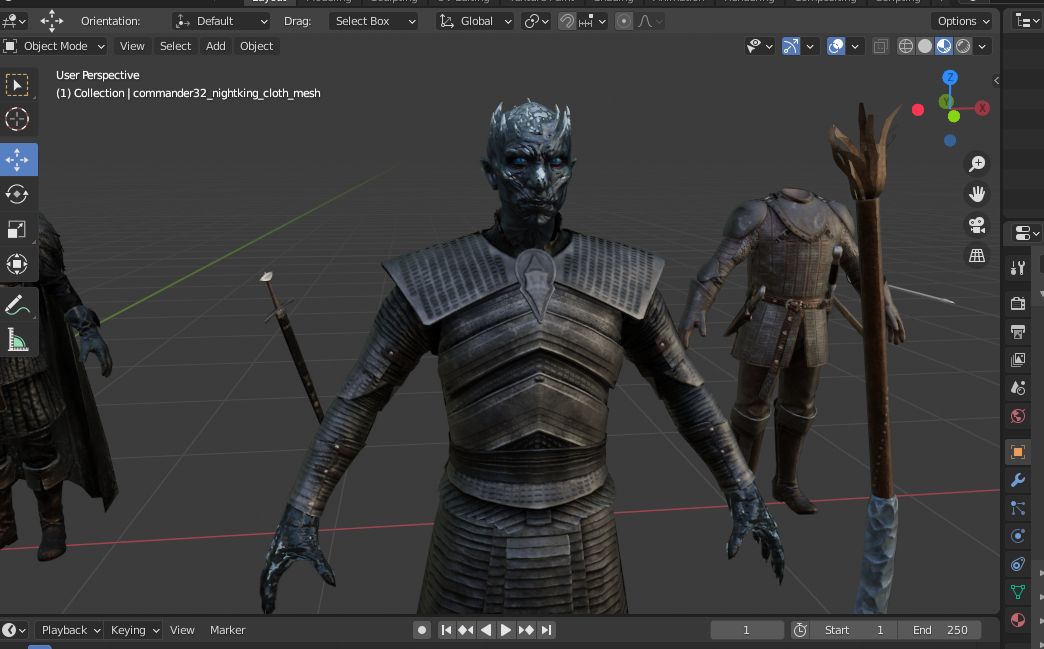Switch to camera view with the camera gizmo

click(977, 225)
